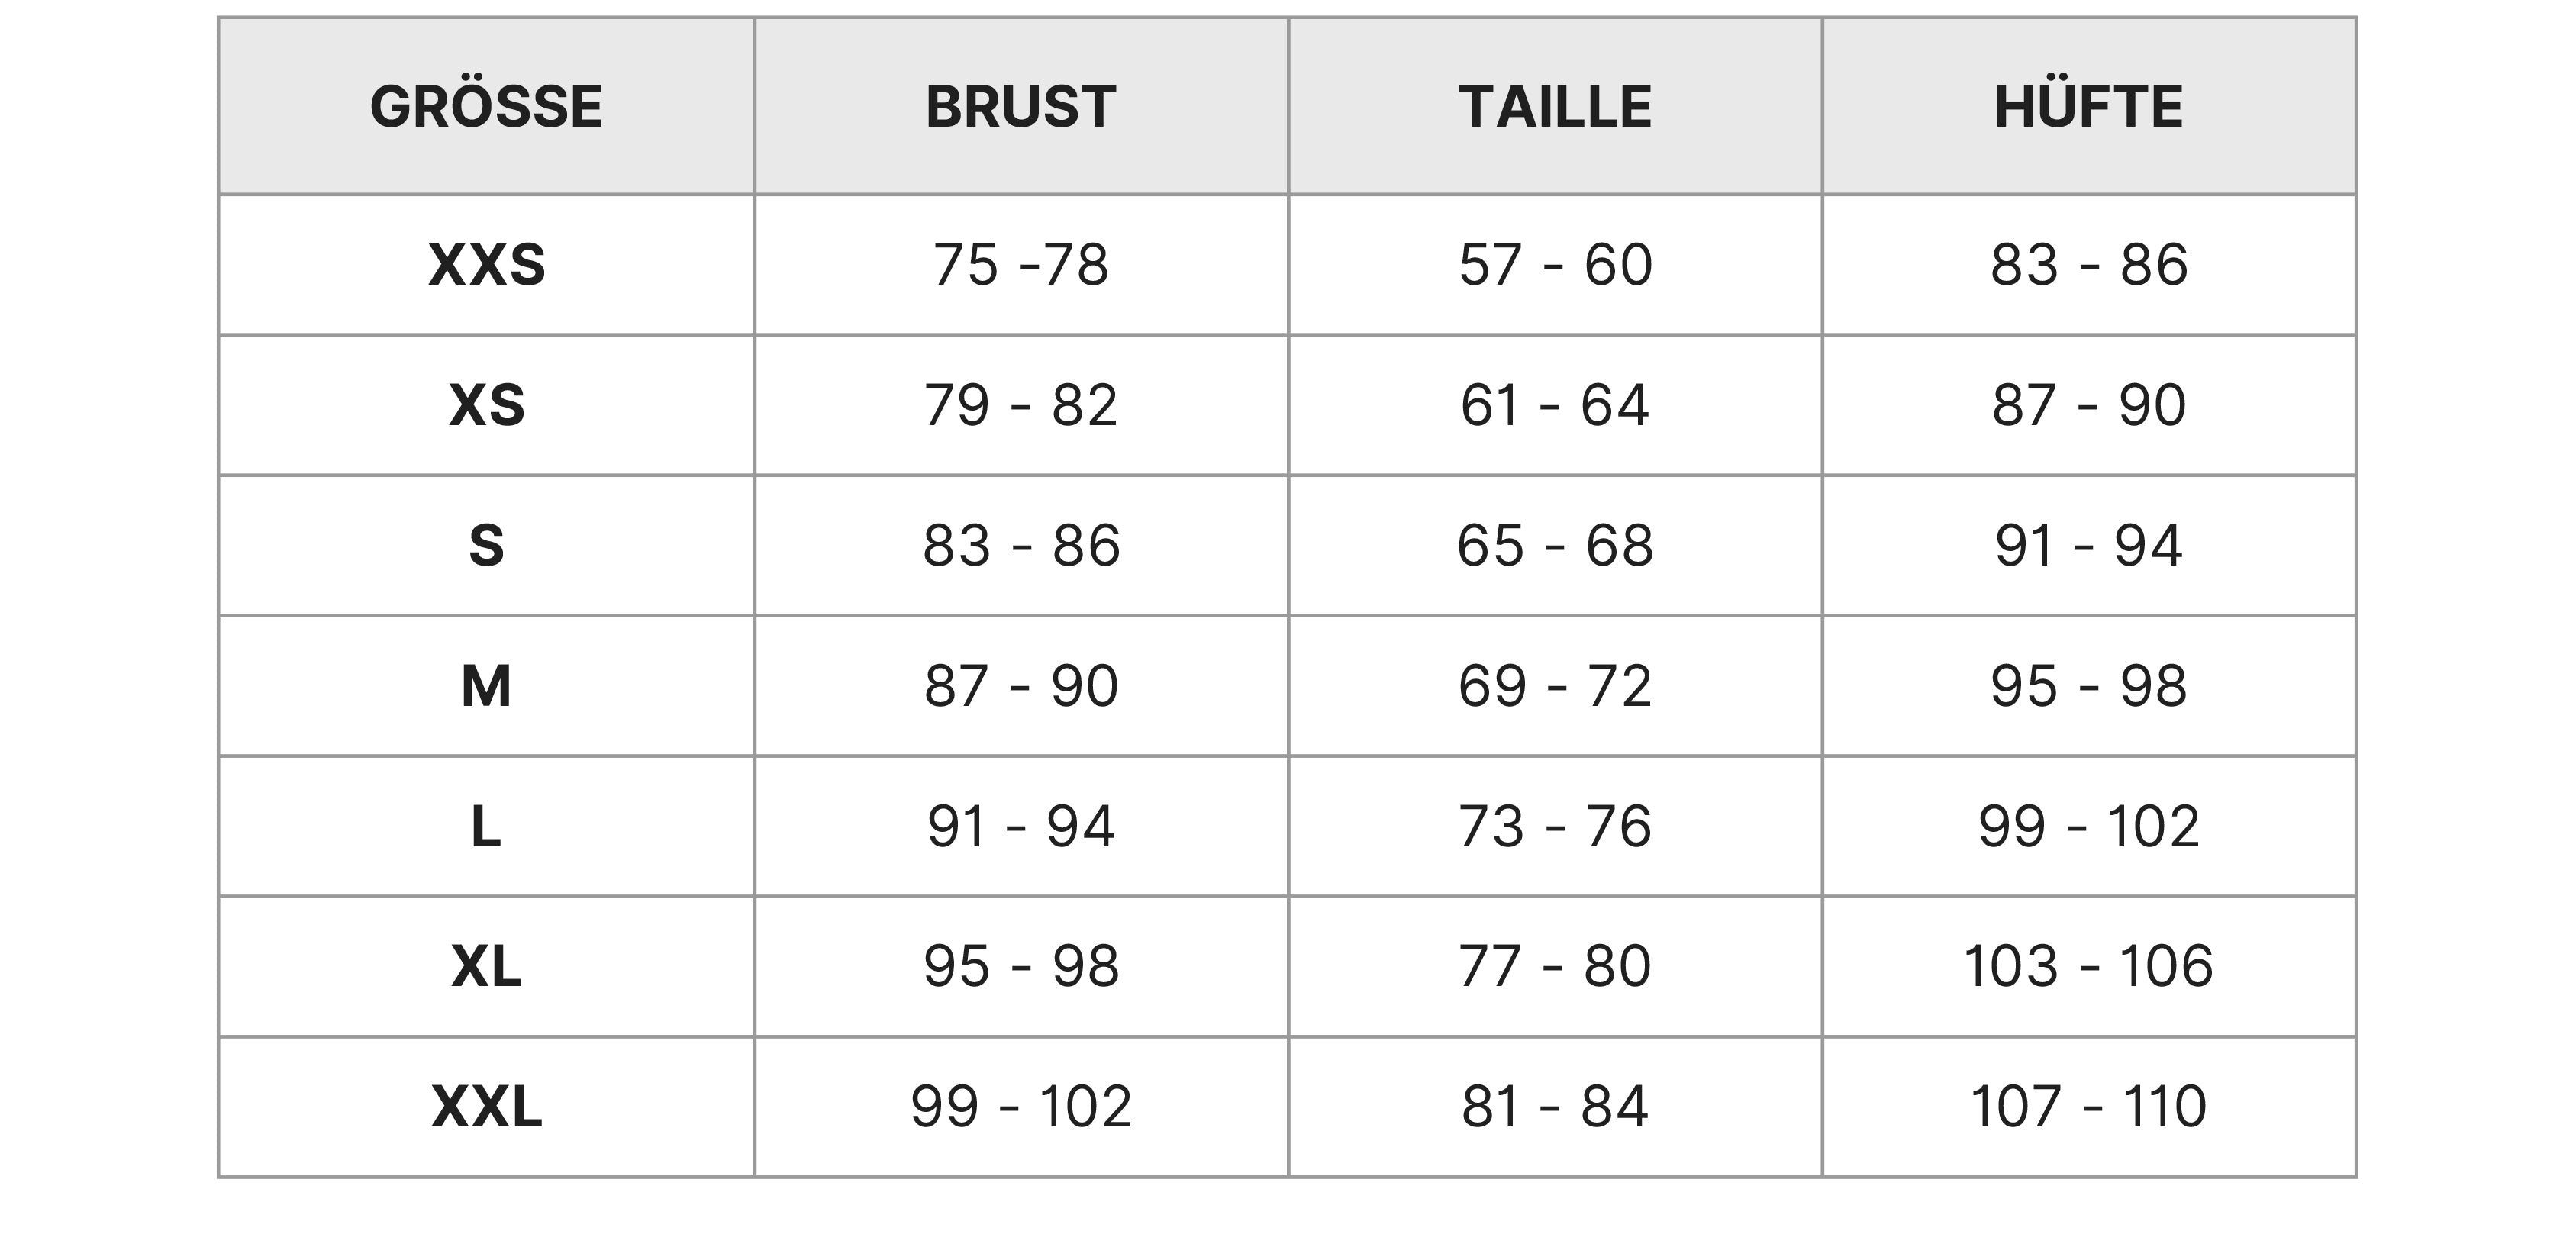Viewport: 2576px width, 1244px height.
Task: Click the L Hüfte cell 99 - 102
Action: coord(2089,827)
